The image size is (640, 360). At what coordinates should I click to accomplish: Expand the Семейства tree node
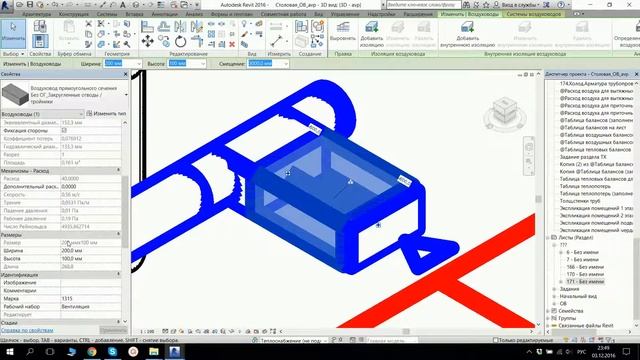click(x=548, y=311)
